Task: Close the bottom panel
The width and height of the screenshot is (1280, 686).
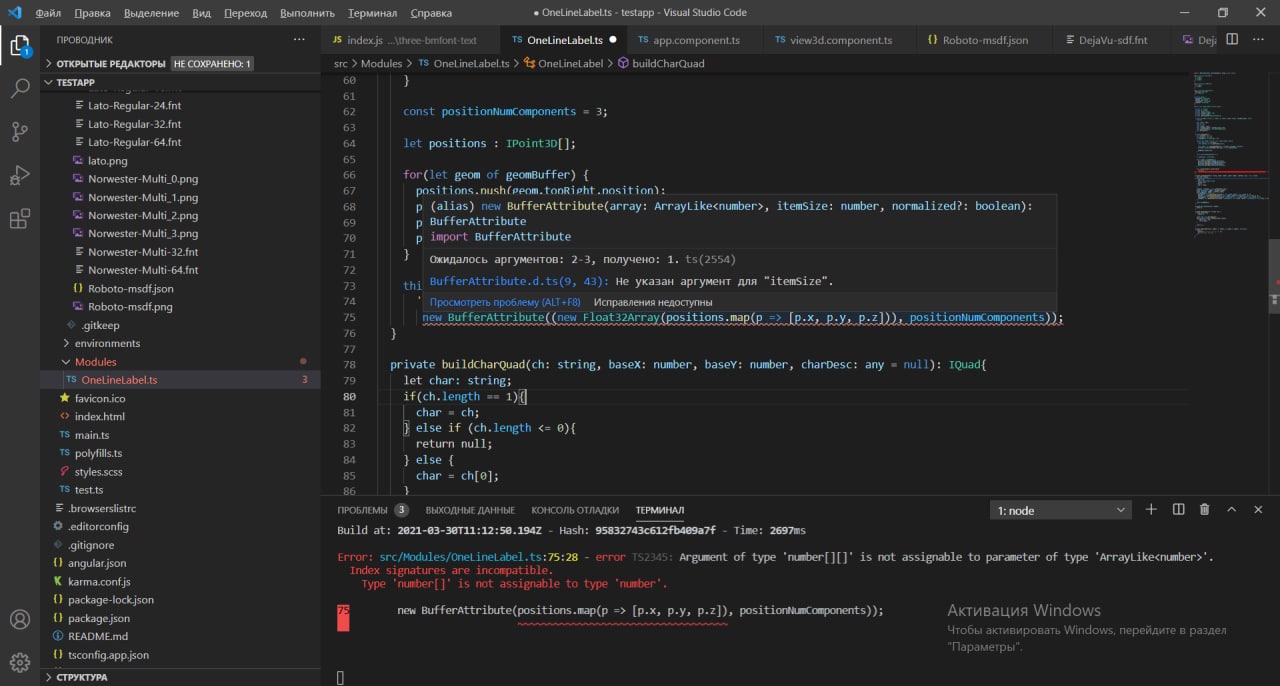Action: pos(1258,510)
